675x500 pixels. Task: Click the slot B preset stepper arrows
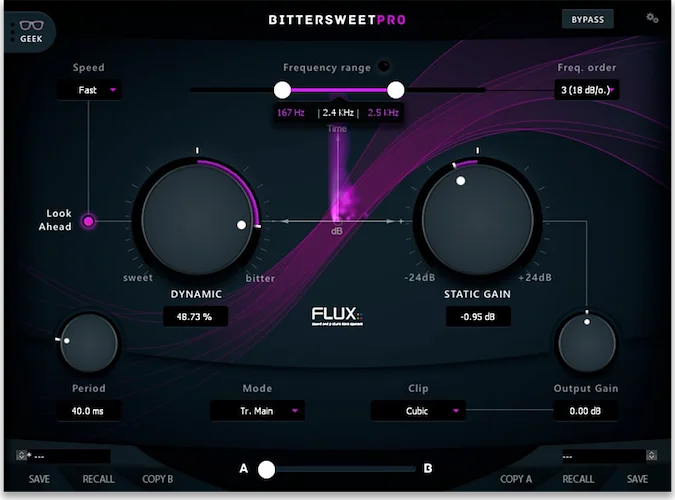[x=652, y=455]
